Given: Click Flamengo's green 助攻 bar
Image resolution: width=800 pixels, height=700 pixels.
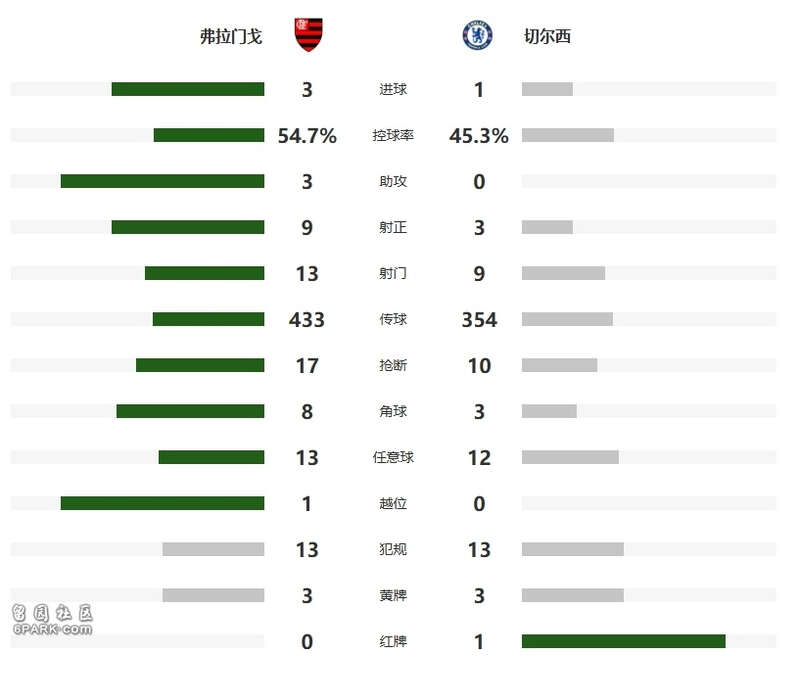Looking at the screenshot, I should 162,181.
